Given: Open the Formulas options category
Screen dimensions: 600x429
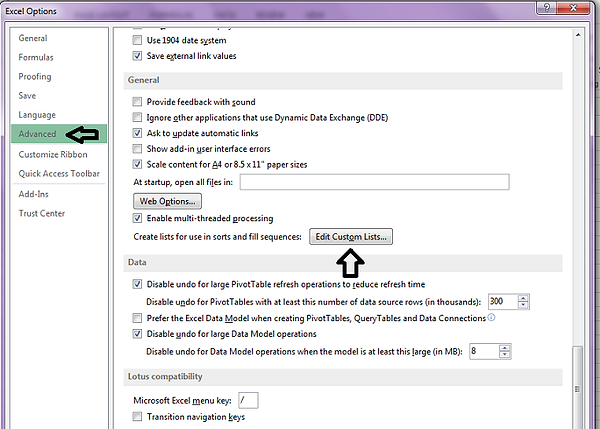Looking at the screenshot, I should [36, 57].
